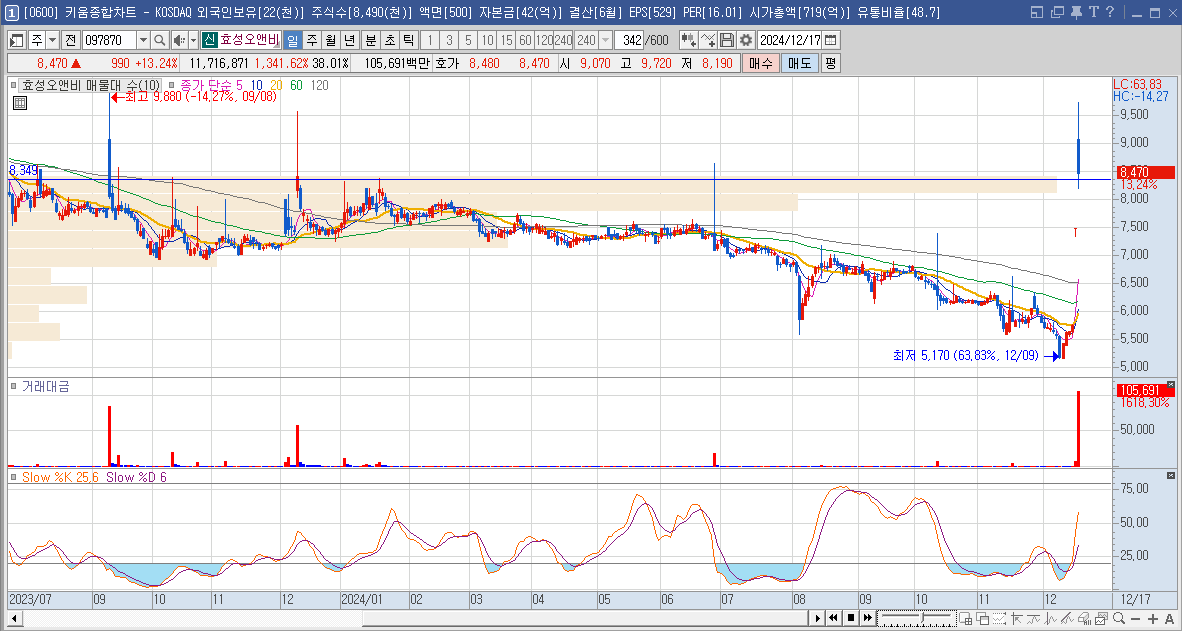The width and height of the screenshot is (1182, 631).
Task: Click the date field 2024/12/17
Action: click(x=789, y=40)
